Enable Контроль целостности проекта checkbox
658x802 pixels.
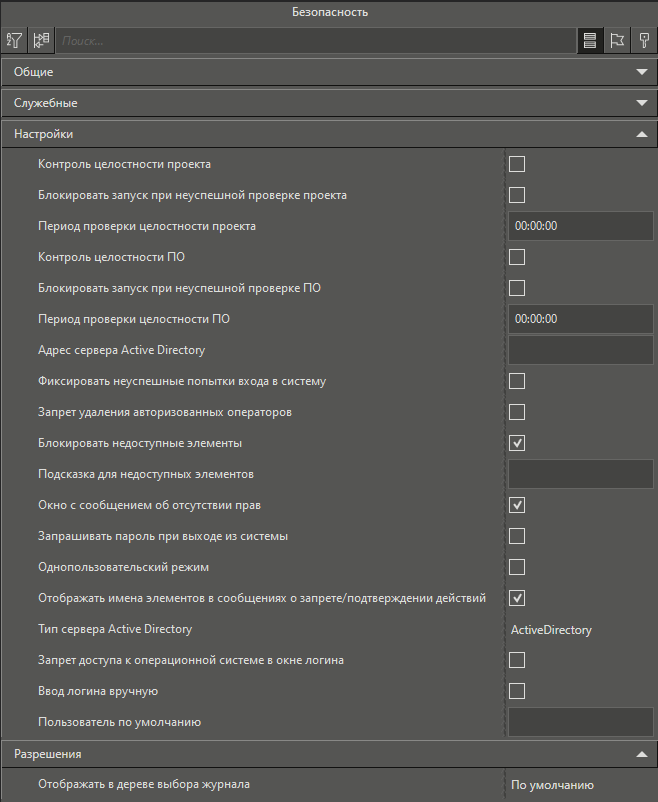tap(517, 164)
